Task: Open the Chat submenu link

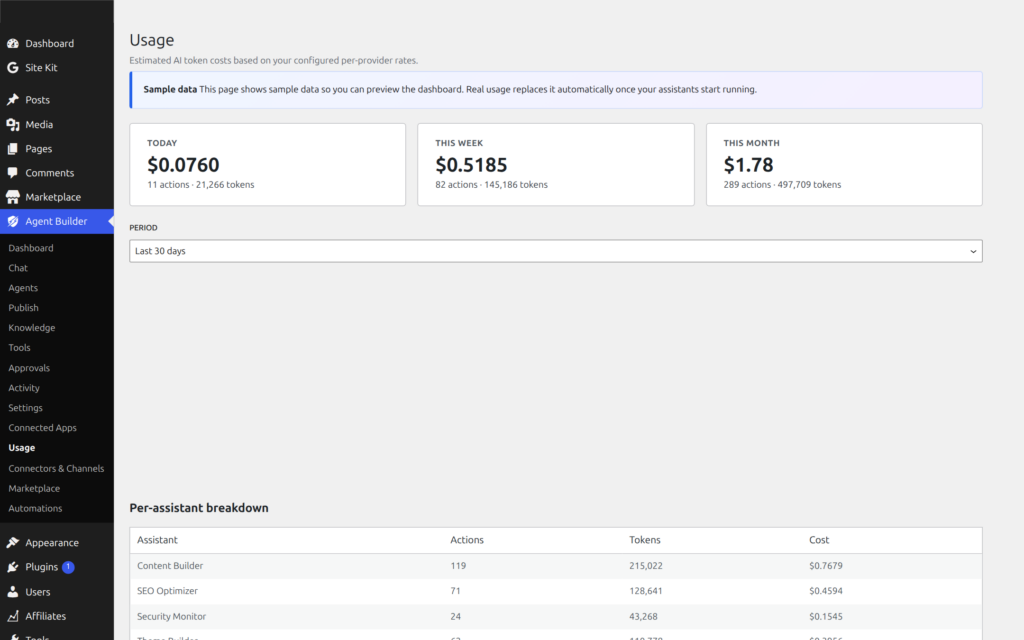Action: [18, 268]
